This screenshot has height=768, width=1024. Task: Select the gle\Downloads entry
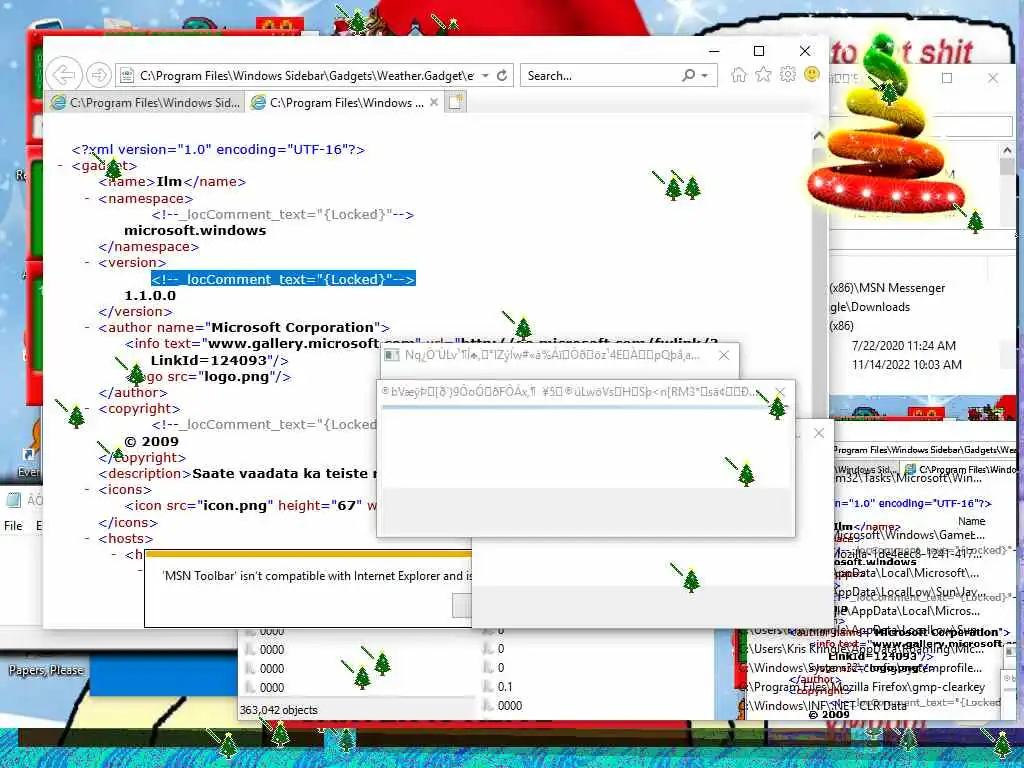[870, 307]
